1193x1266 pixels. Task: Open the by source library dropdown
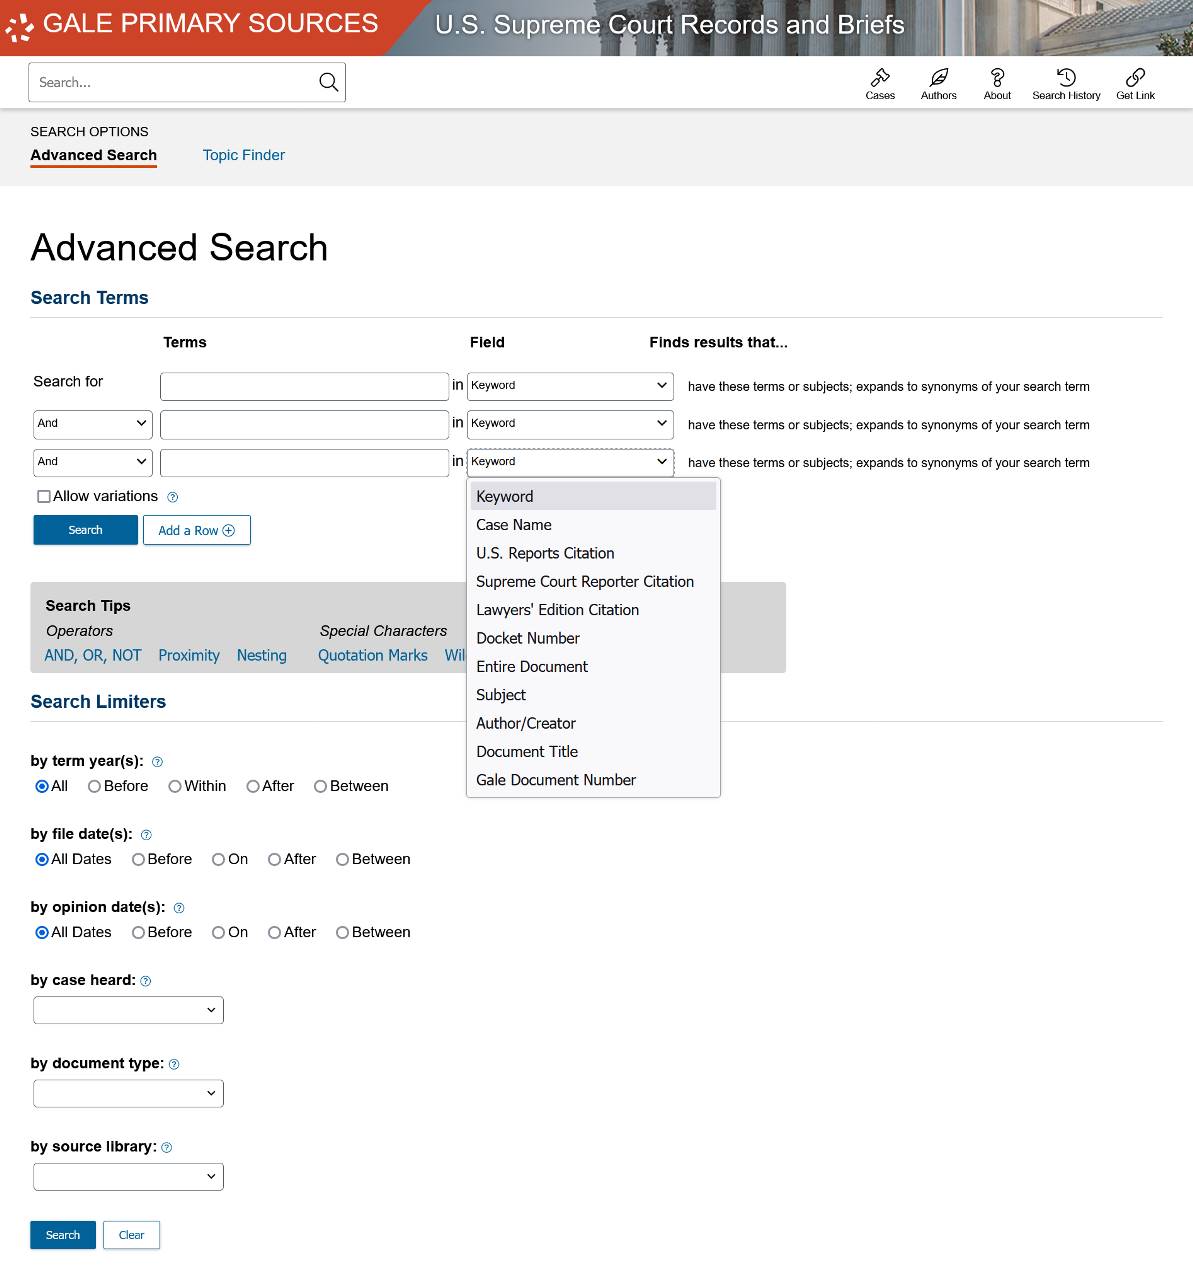[128, 1177]
